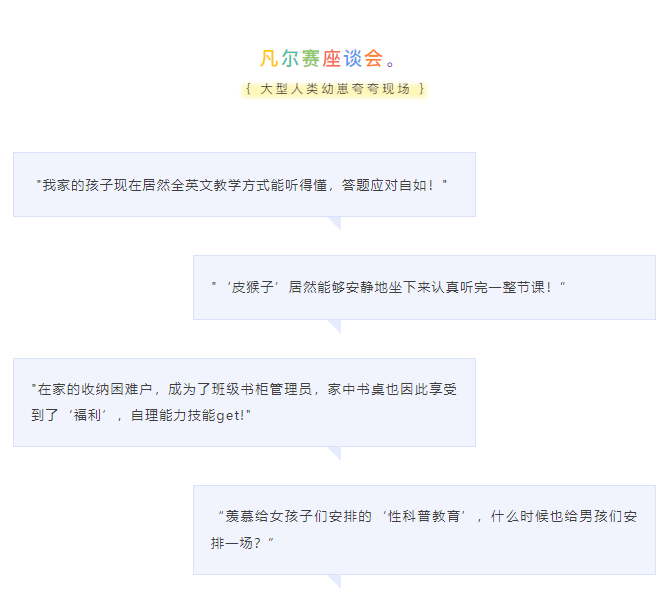Screen dimensions: 666x596
Task: Click the right curly brace after the subtitle
Action: point(422,89)
